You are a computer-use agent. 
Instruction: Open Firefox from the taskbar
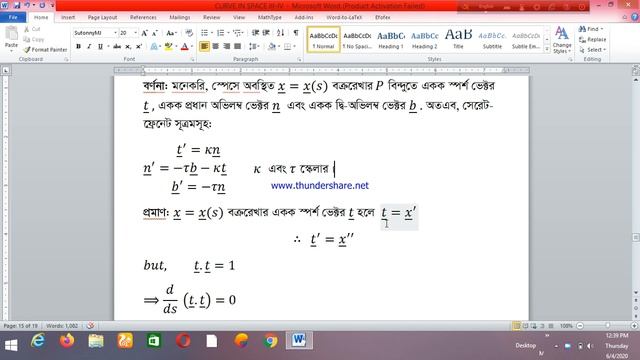[67, 340]
